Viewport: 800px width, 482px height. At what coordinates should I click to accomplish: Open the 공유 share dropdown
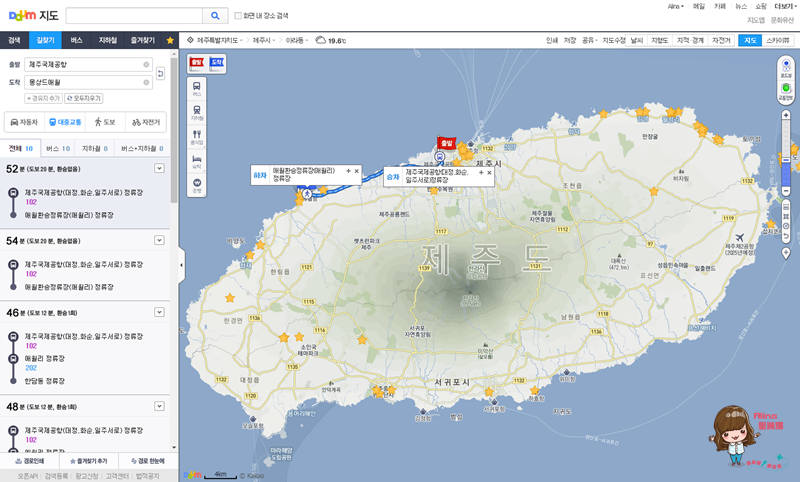589,40
